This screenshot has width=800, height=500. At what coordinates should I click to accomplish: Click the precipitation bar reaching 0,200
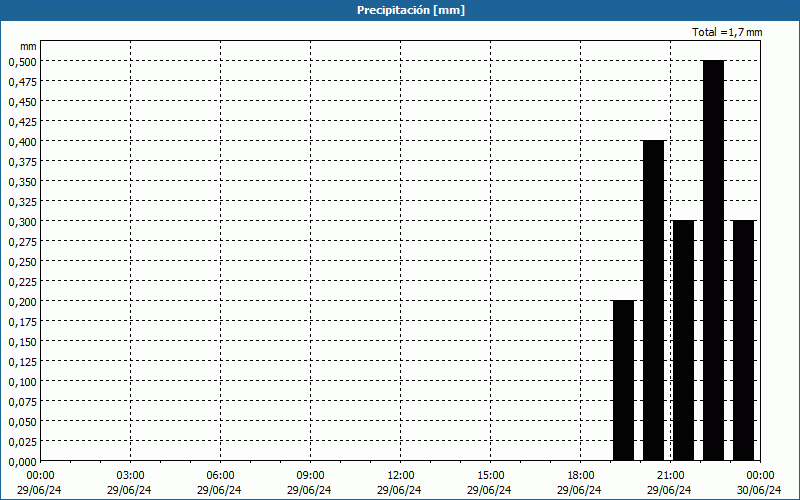tap(623, 381)
